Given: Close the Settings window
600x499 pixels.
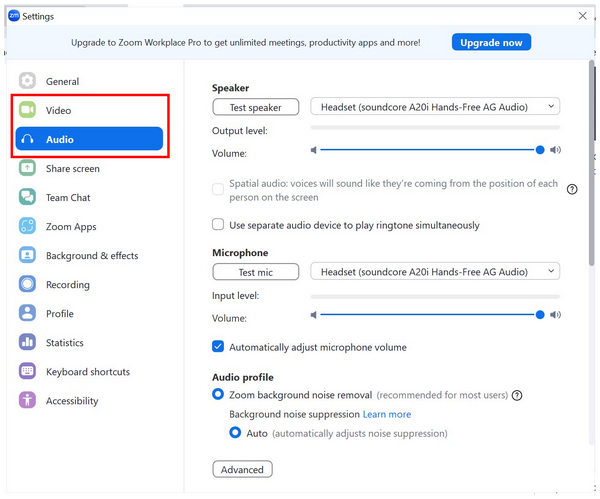Looking at the screenshot, I should pos(582,16).
